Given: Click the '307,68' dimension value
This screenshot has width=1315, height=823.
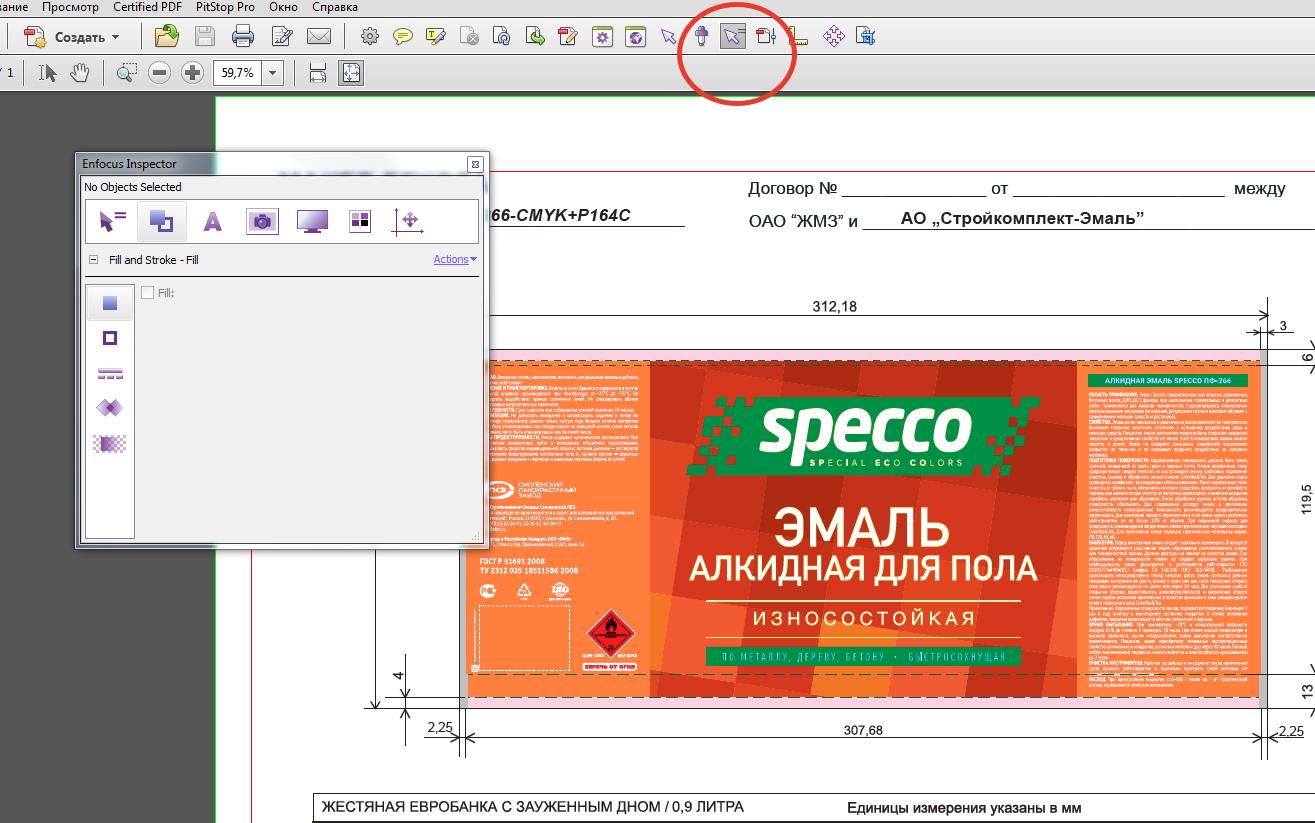Looking at the screenshot, I should [x=863, y=730].
